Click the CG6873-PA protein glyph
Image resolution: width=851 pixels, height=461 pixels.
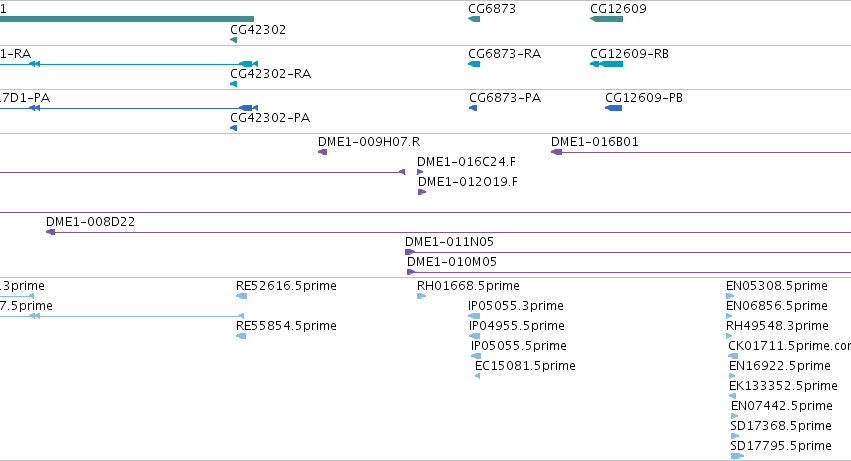click(473, 108)
